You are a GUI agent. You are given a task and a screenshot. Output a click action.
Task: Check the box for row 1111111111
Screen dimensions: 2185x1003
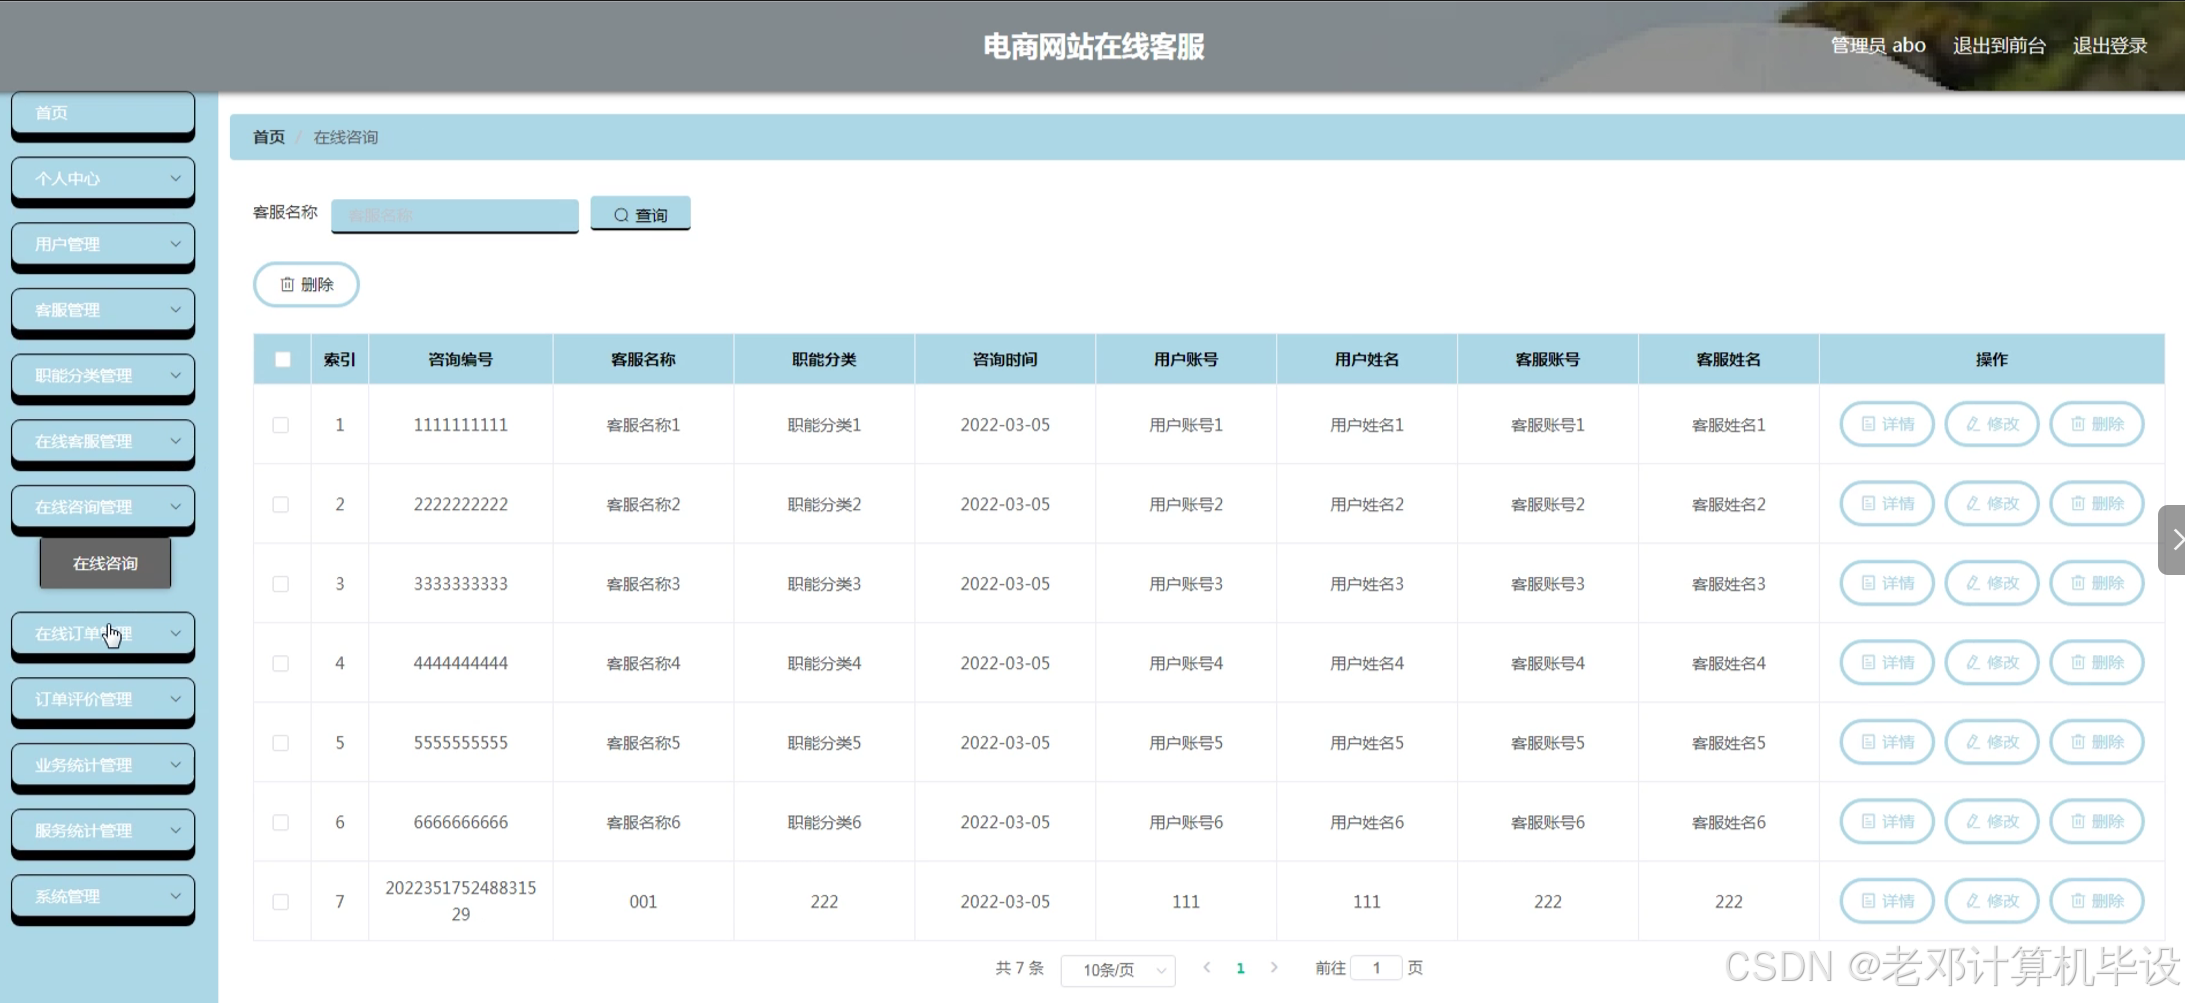[281, 425]
